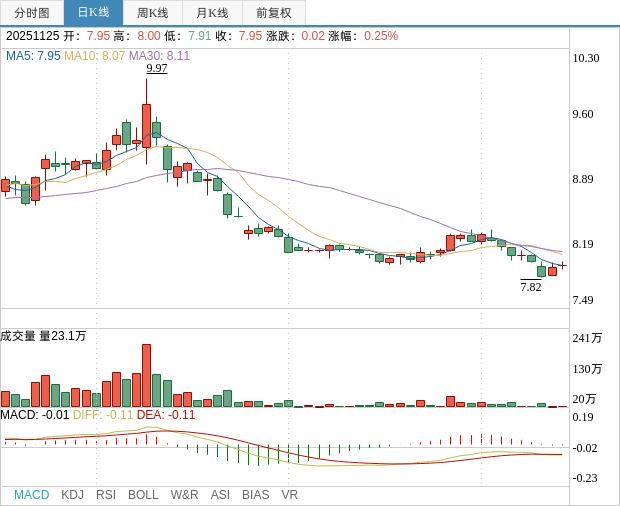The width and height of the screenshot is (620, 506).
Task: Click the 低: 7.91 value
Action: point(200,36)
